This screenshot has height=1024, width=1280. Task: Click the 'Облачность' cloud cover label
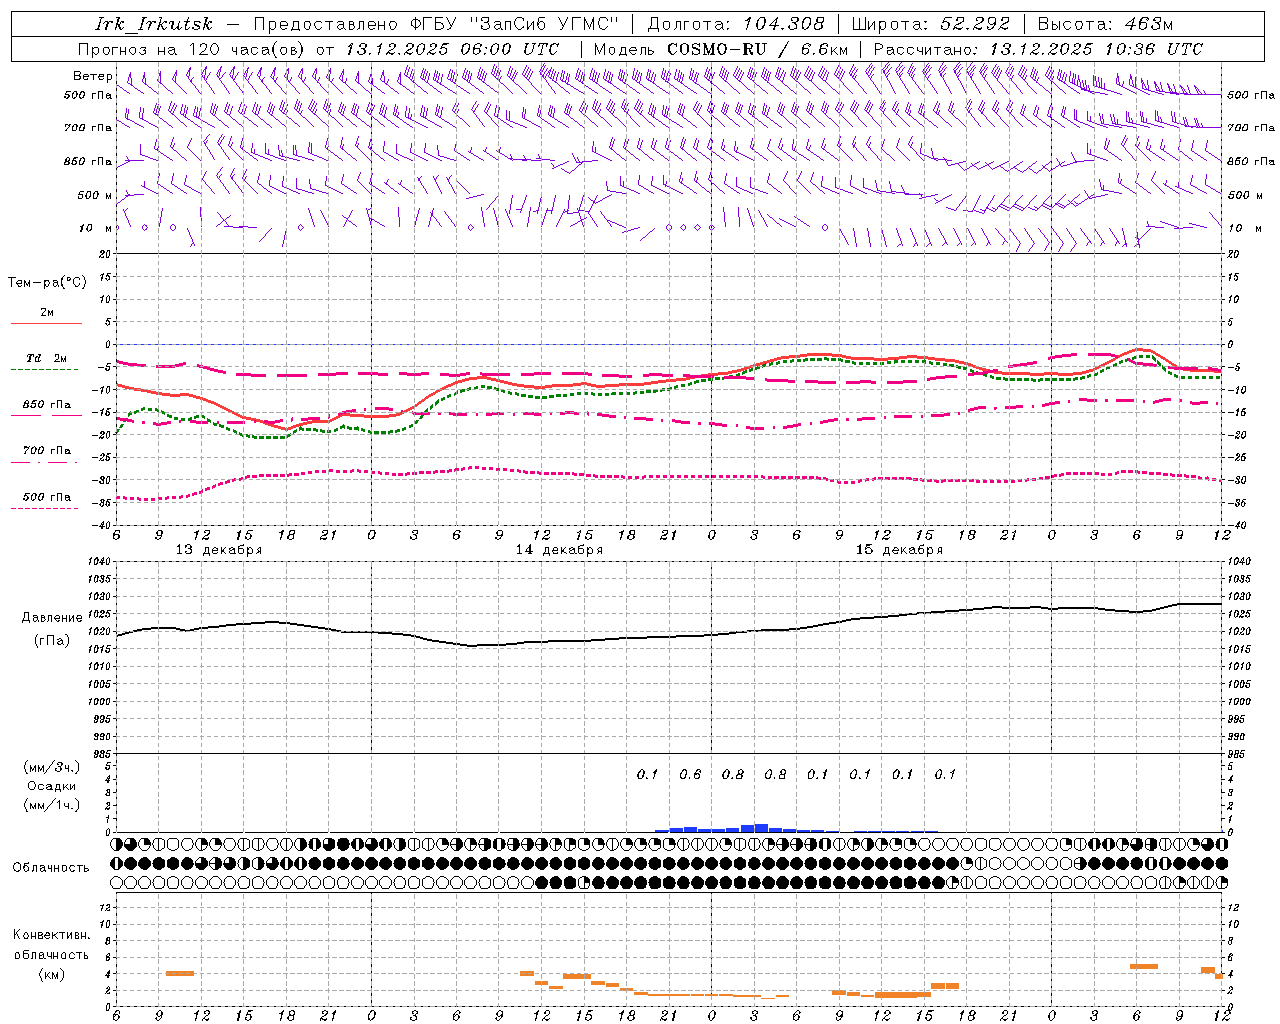(51, 867)
